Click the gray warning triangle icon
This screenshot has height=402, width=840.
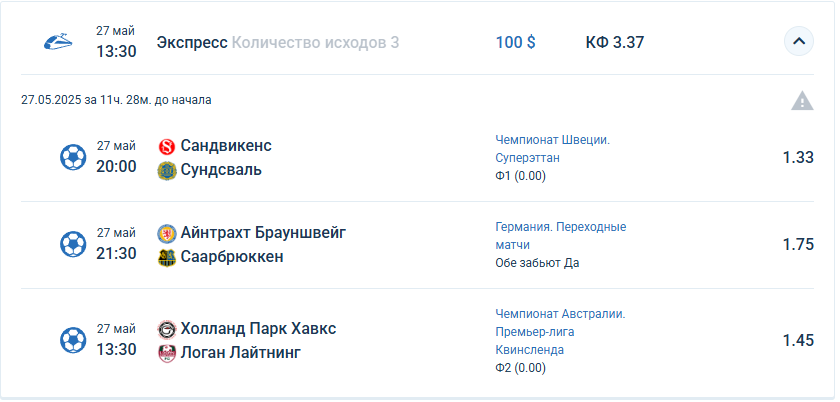[x=802, y=101]
